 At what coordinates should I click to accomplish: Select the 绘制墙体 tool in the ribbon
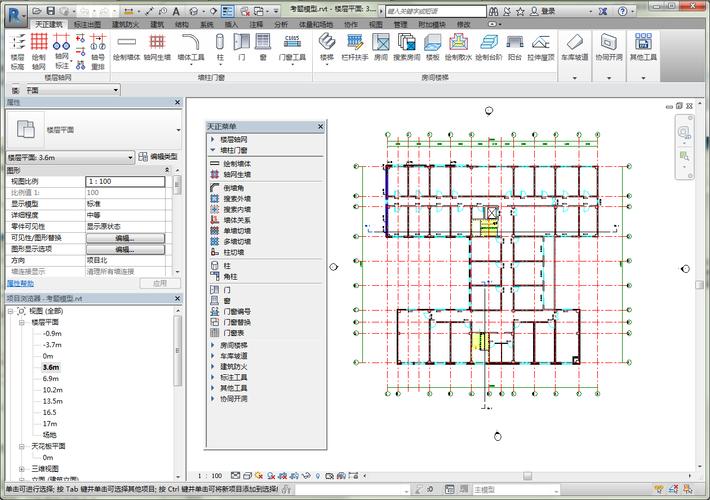[127, 45]
